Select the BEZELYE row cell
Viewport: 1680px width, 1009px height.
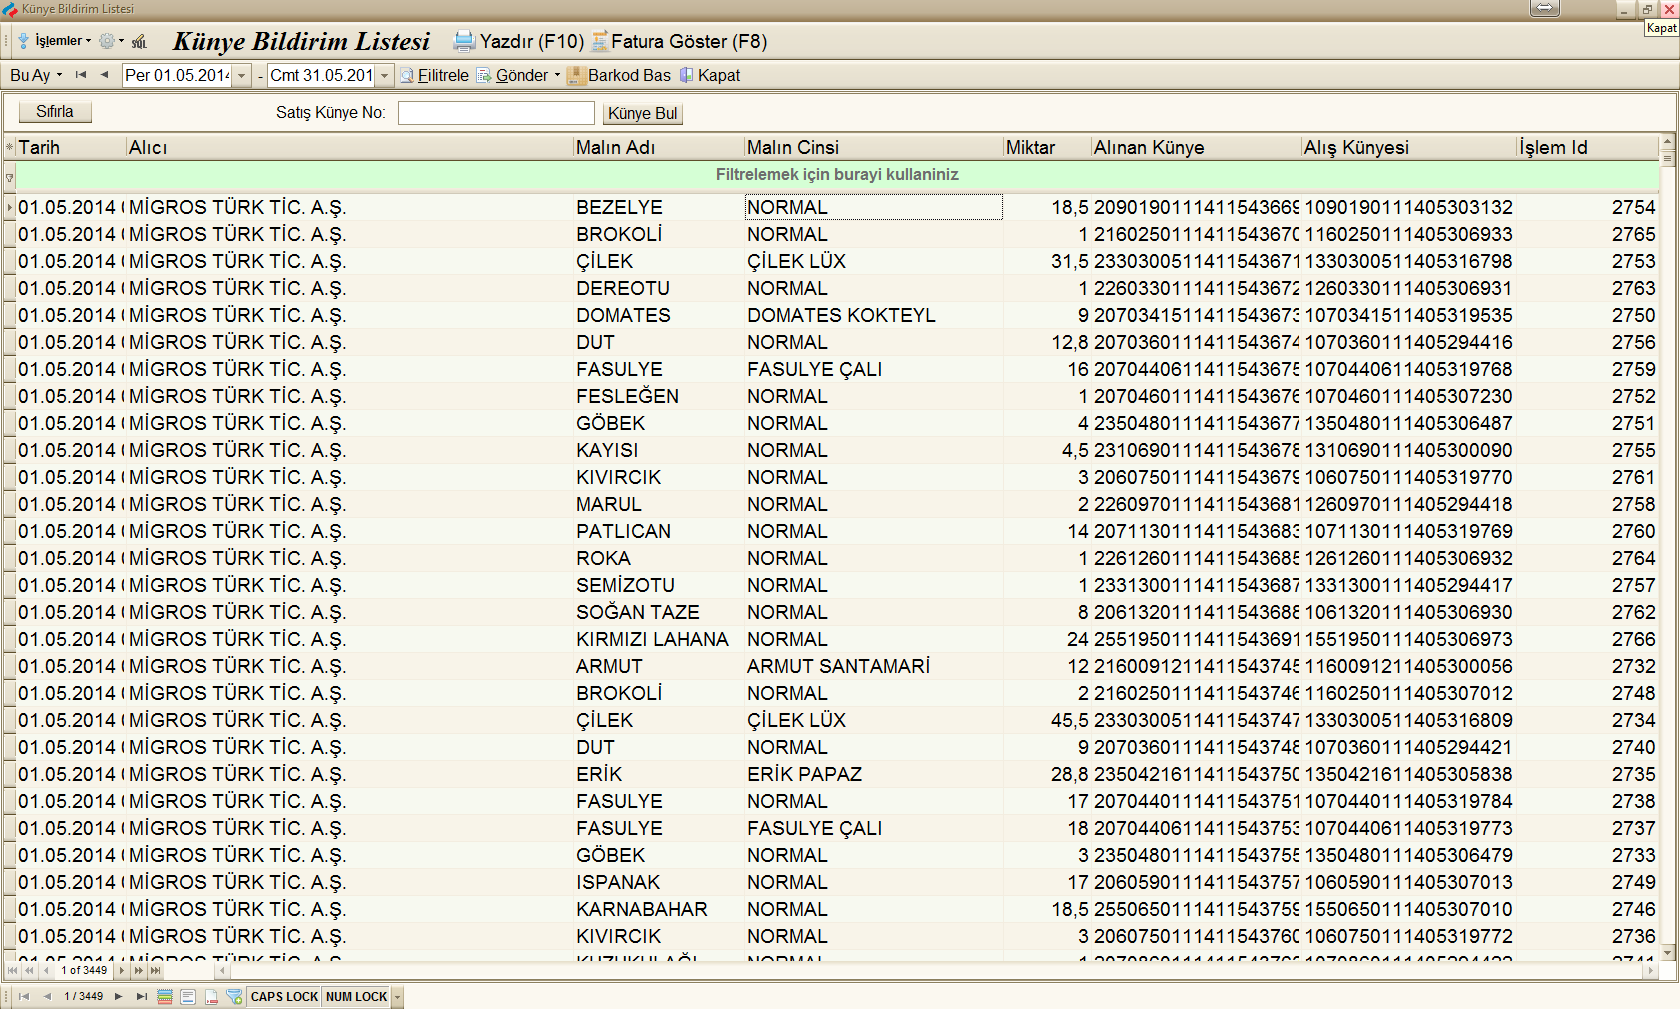coord(659,207)
